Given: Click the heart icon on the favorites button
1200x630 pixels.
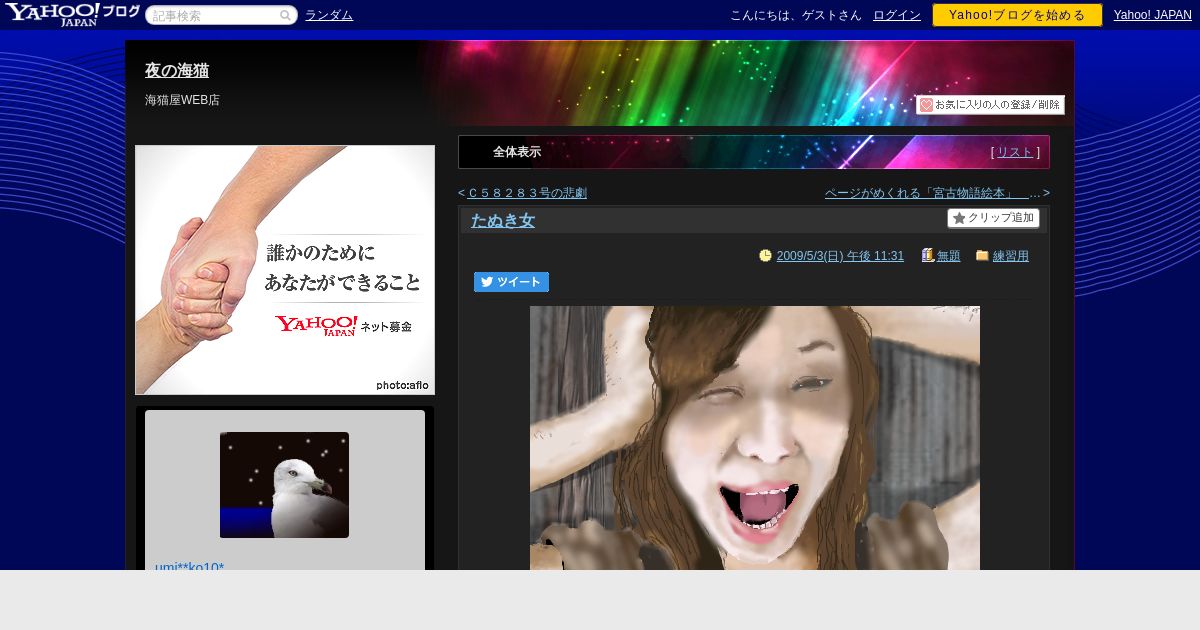Looking at the screenshot, I should click(x=926, y=105).
